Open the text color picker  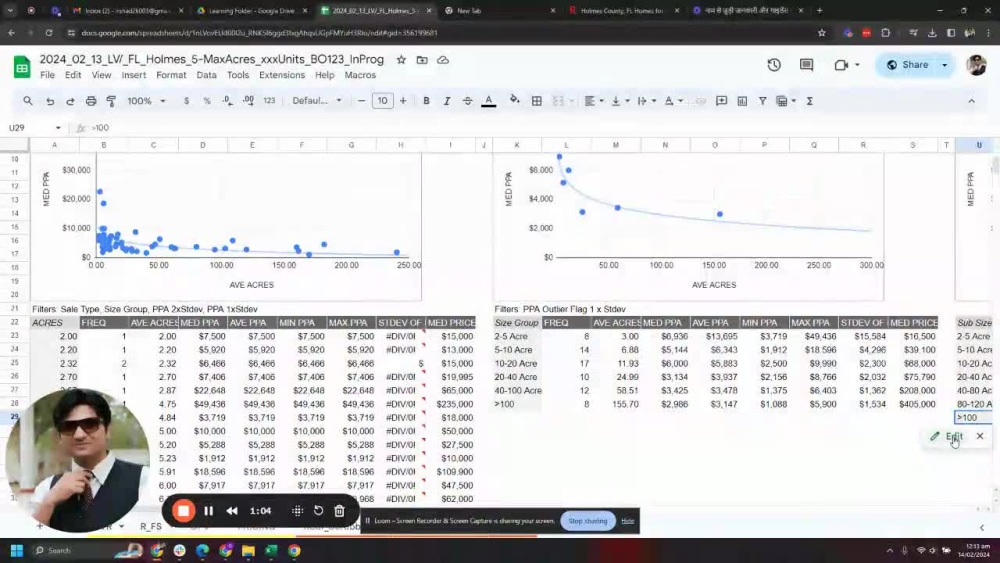pyautogui.click(x=489, y=101)
